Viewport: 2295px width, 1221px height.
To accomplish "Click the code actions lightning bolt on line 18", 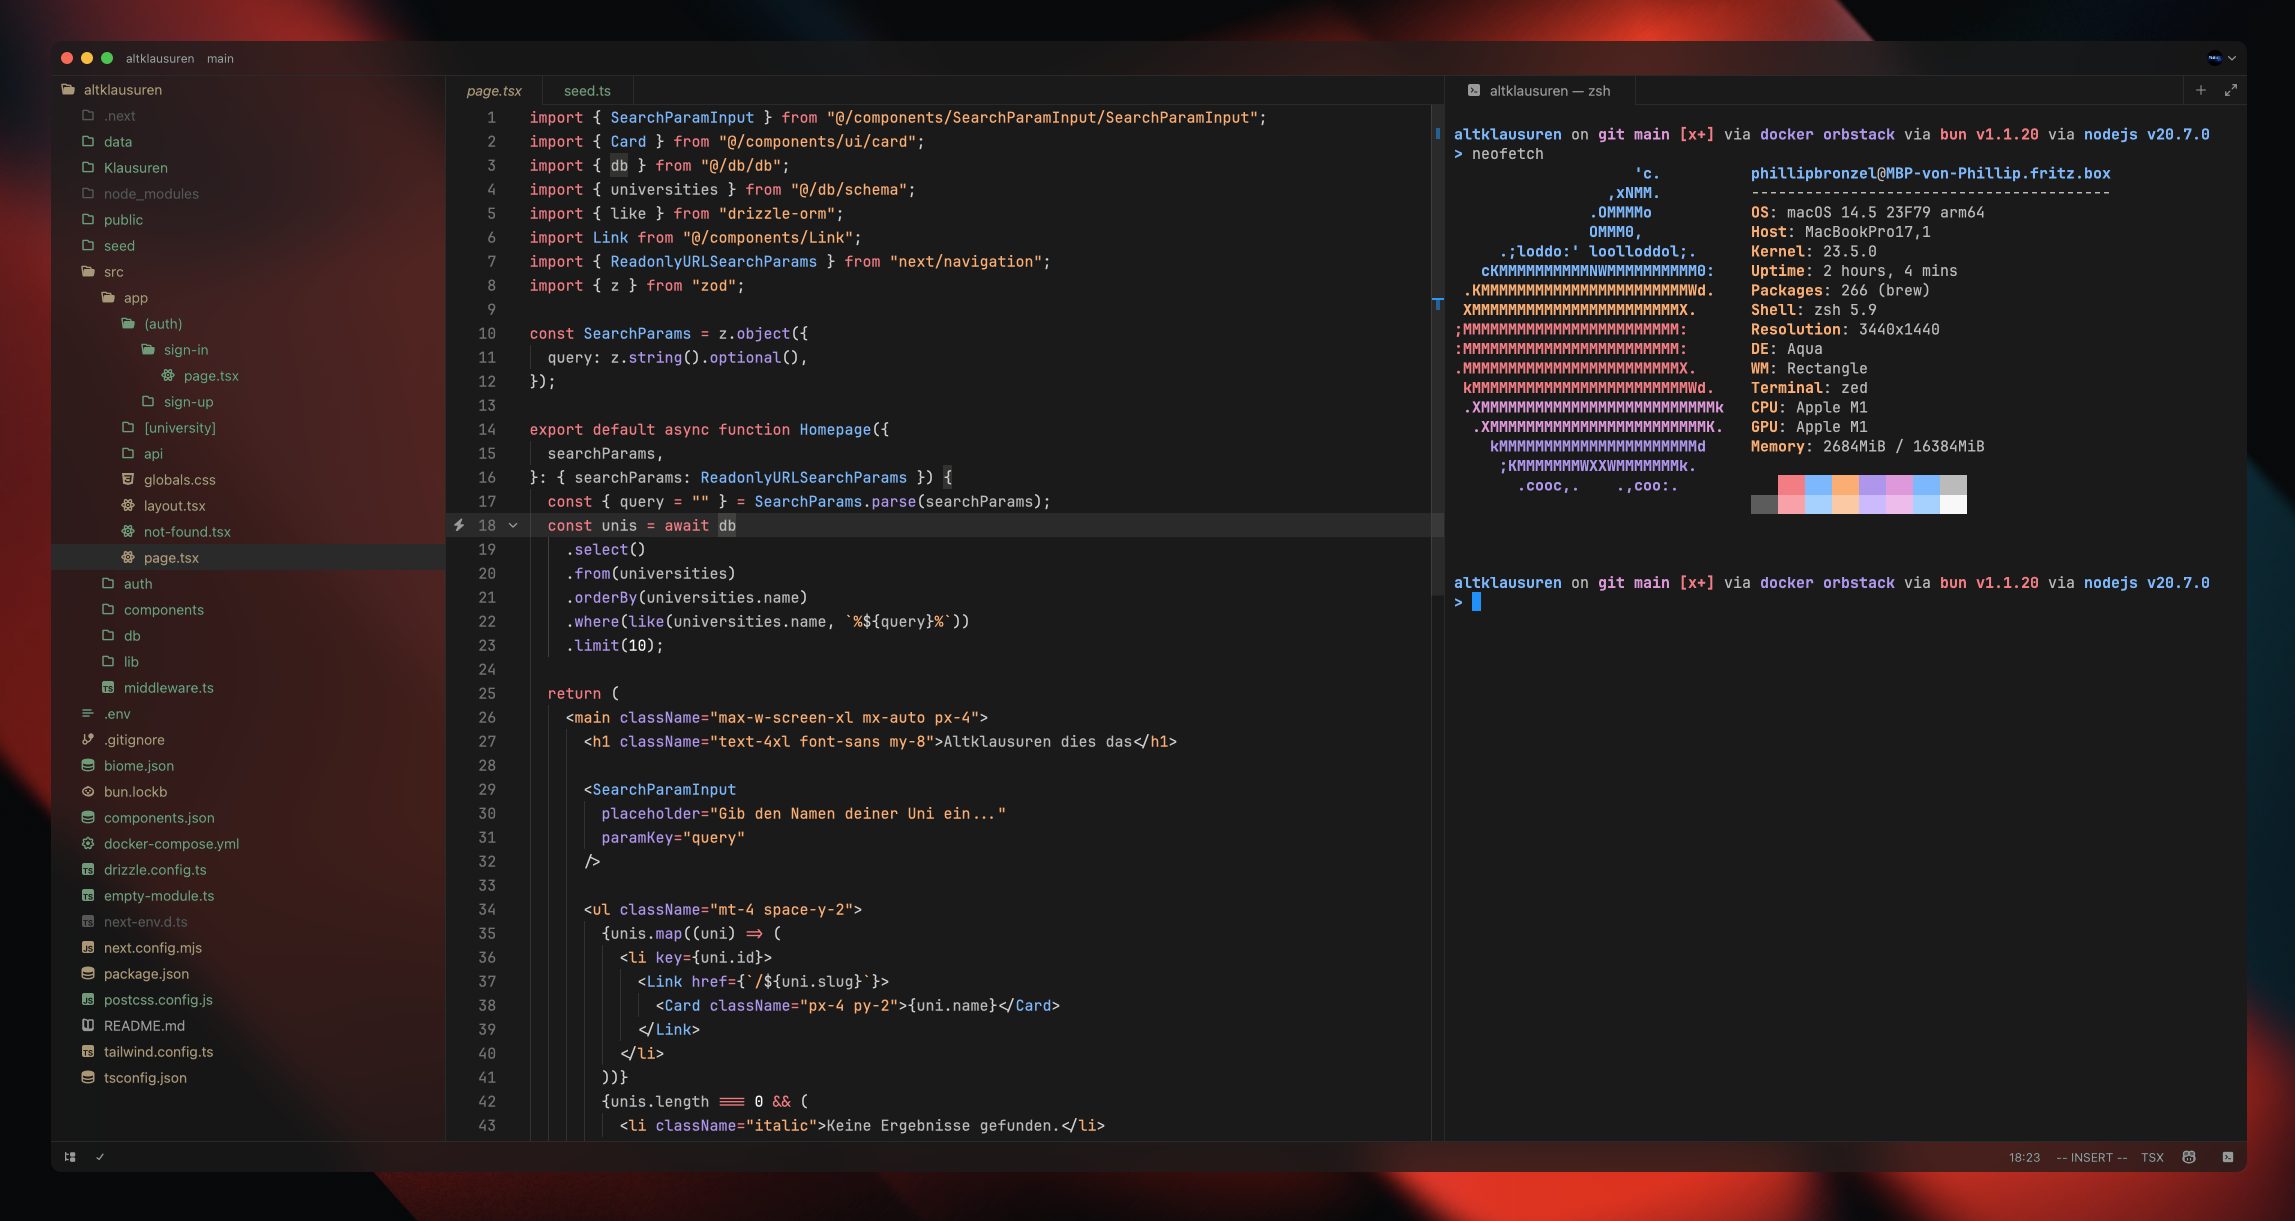I will [x=459, y=525].
